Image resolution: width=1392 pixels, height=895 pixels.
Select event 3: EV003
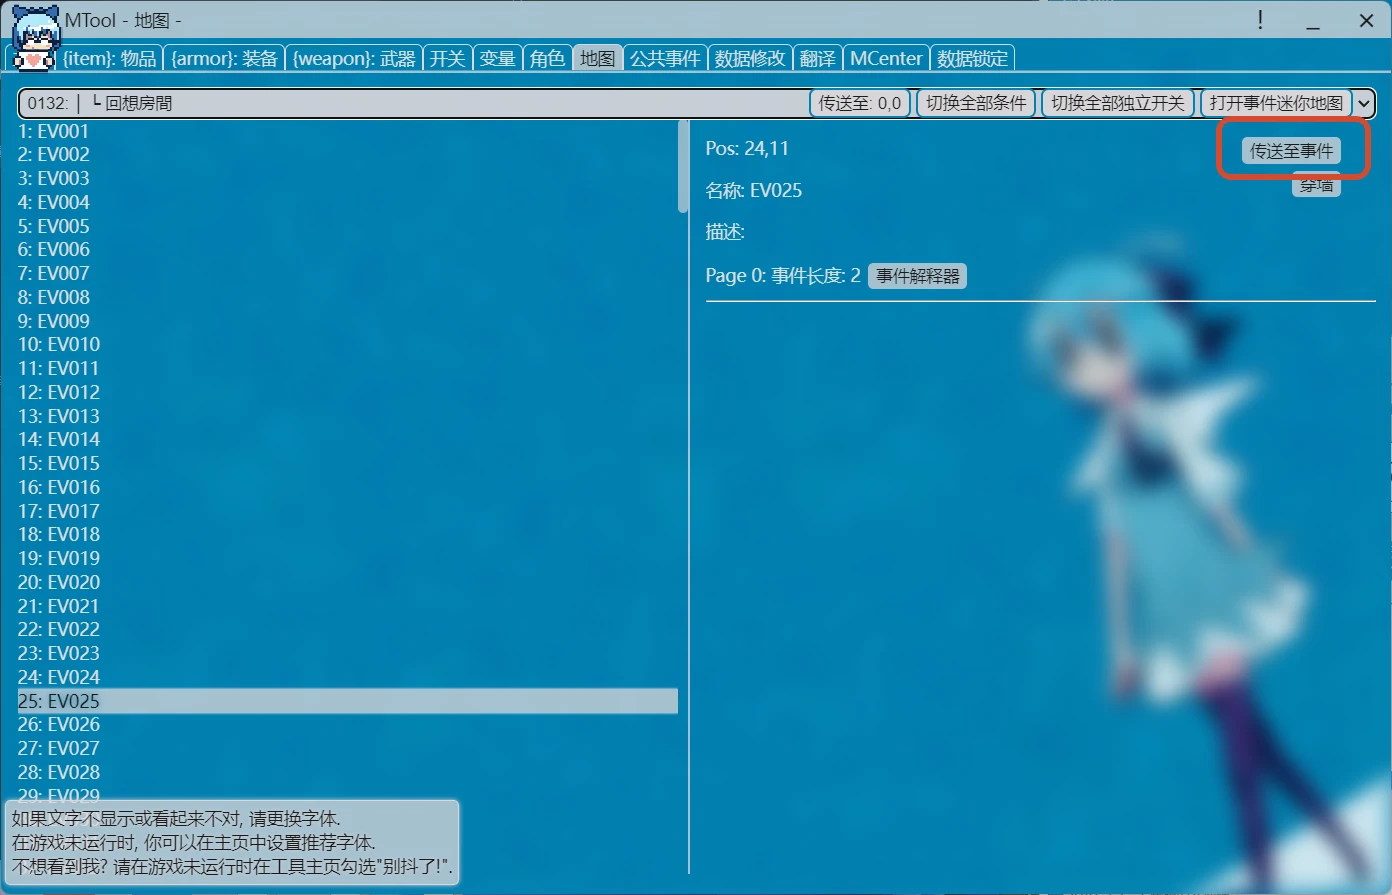coord(347,178)
